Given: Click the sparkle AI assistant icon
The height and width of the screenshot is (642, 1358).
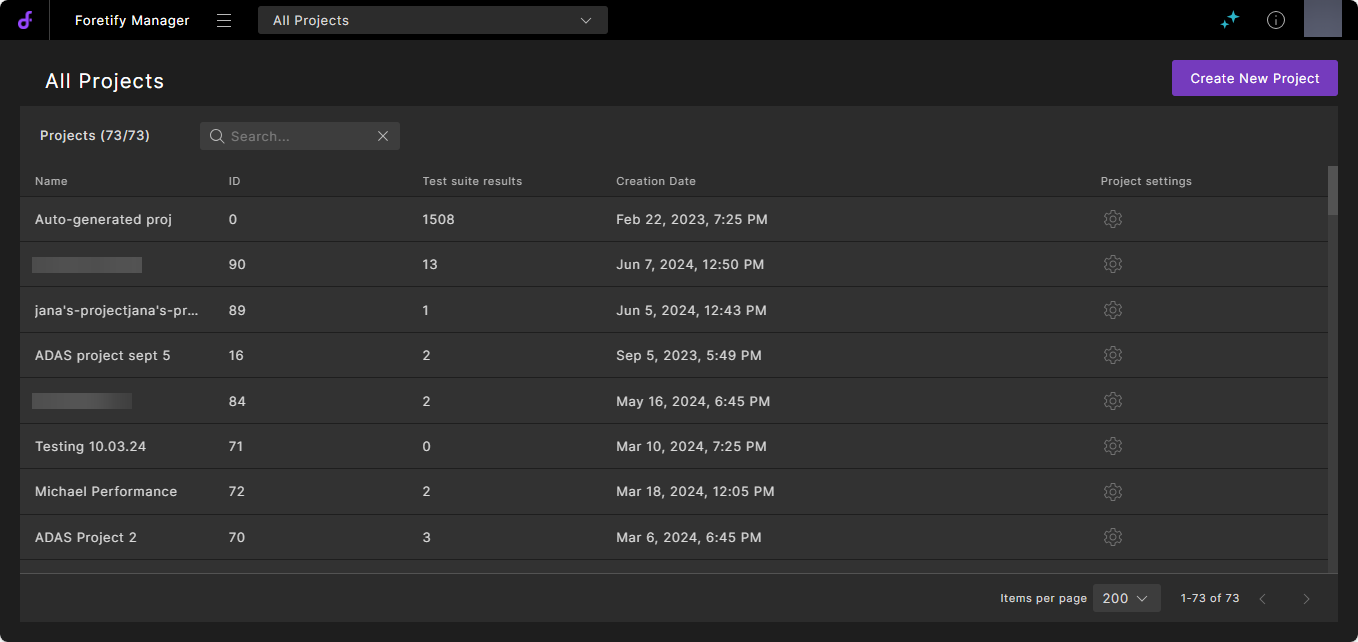Looking at the screenshot, I should pyautogui.click(x=1230, y=20).
